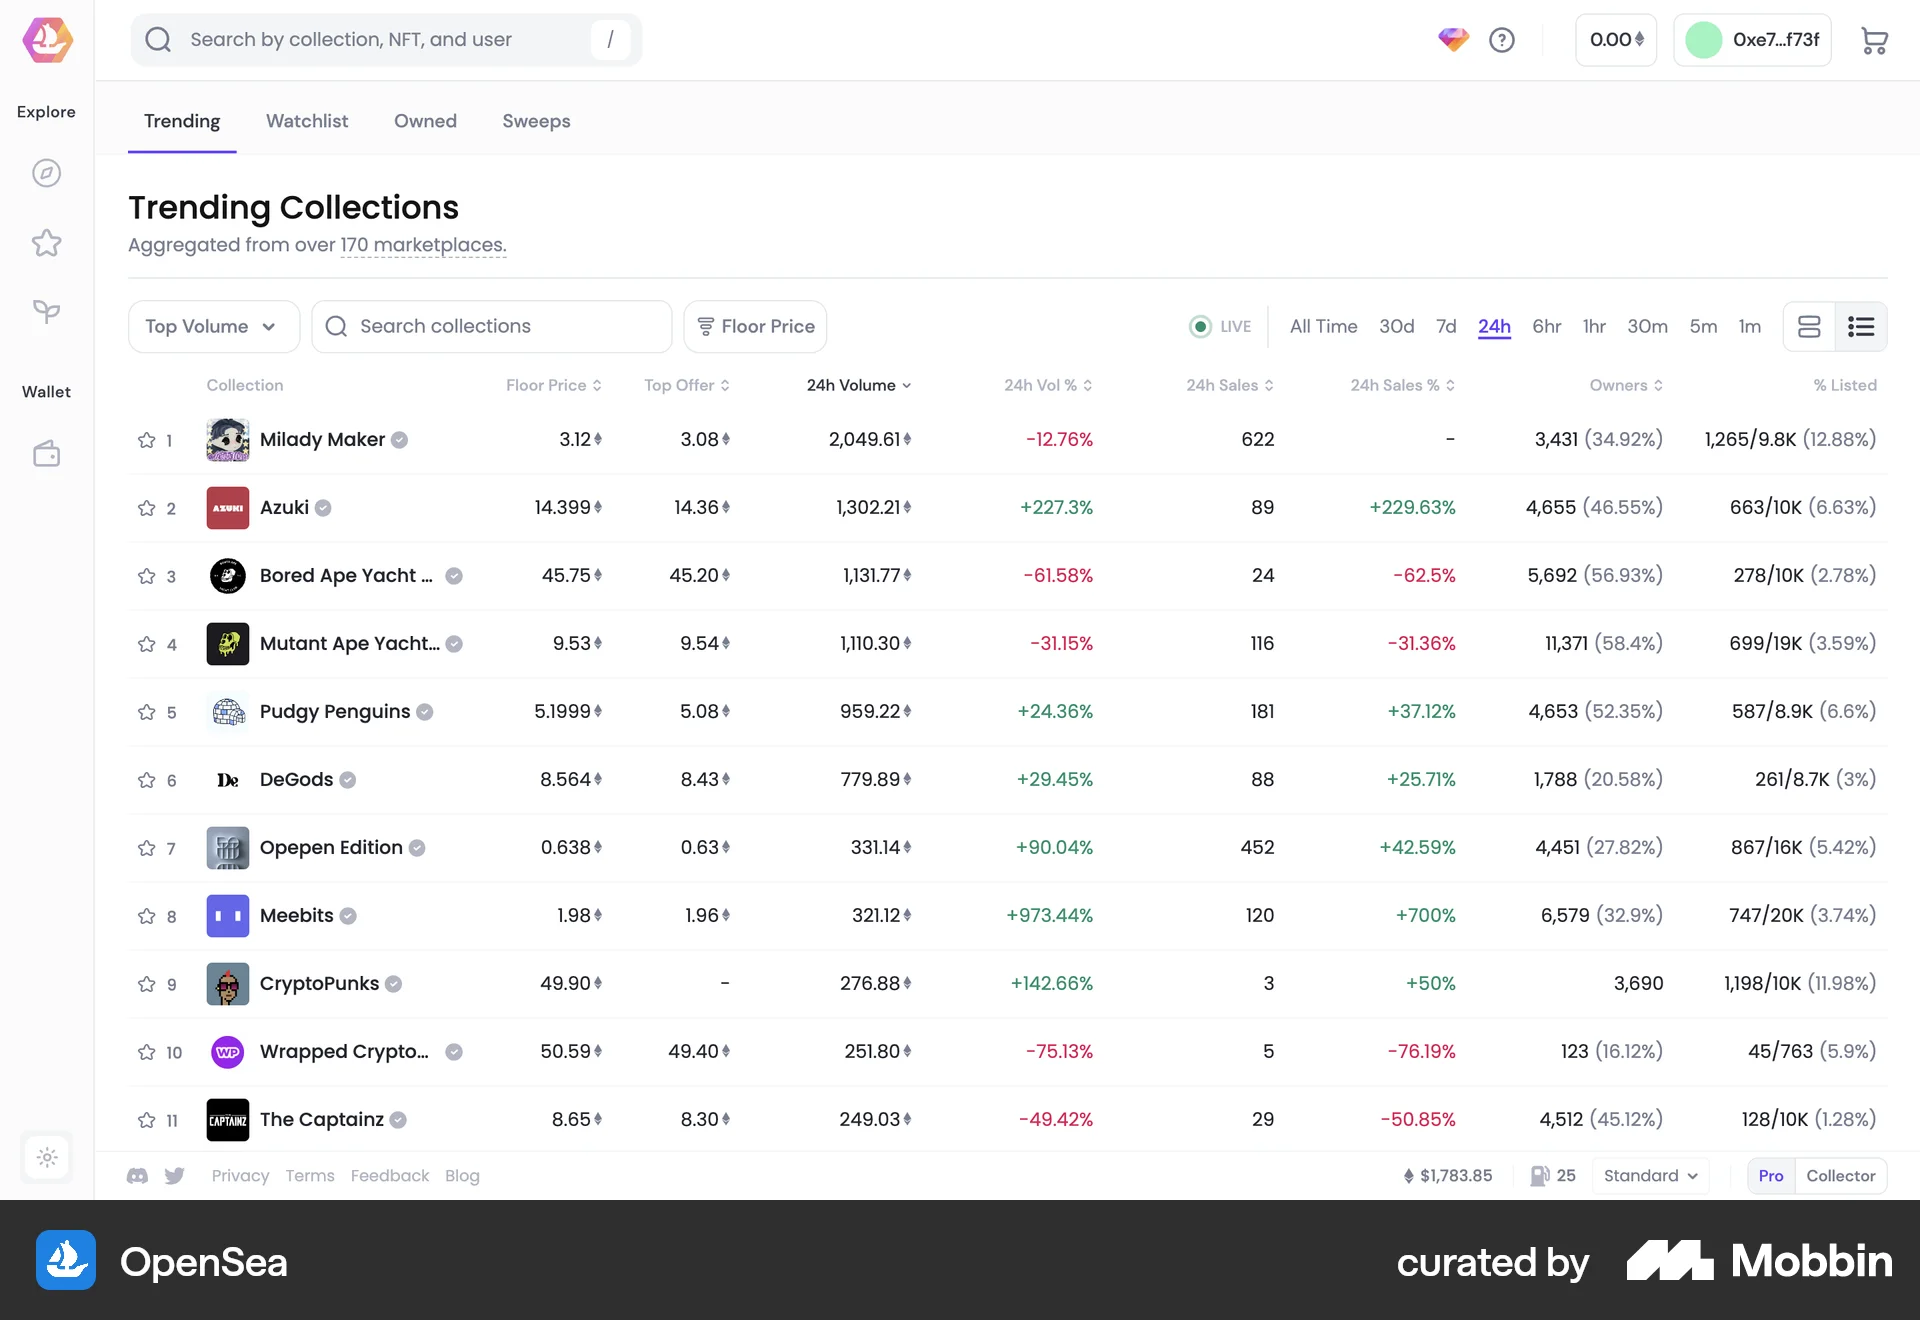Open the Discord icon in footer
The image size is (1920, 1320).
click(137, 1176)
